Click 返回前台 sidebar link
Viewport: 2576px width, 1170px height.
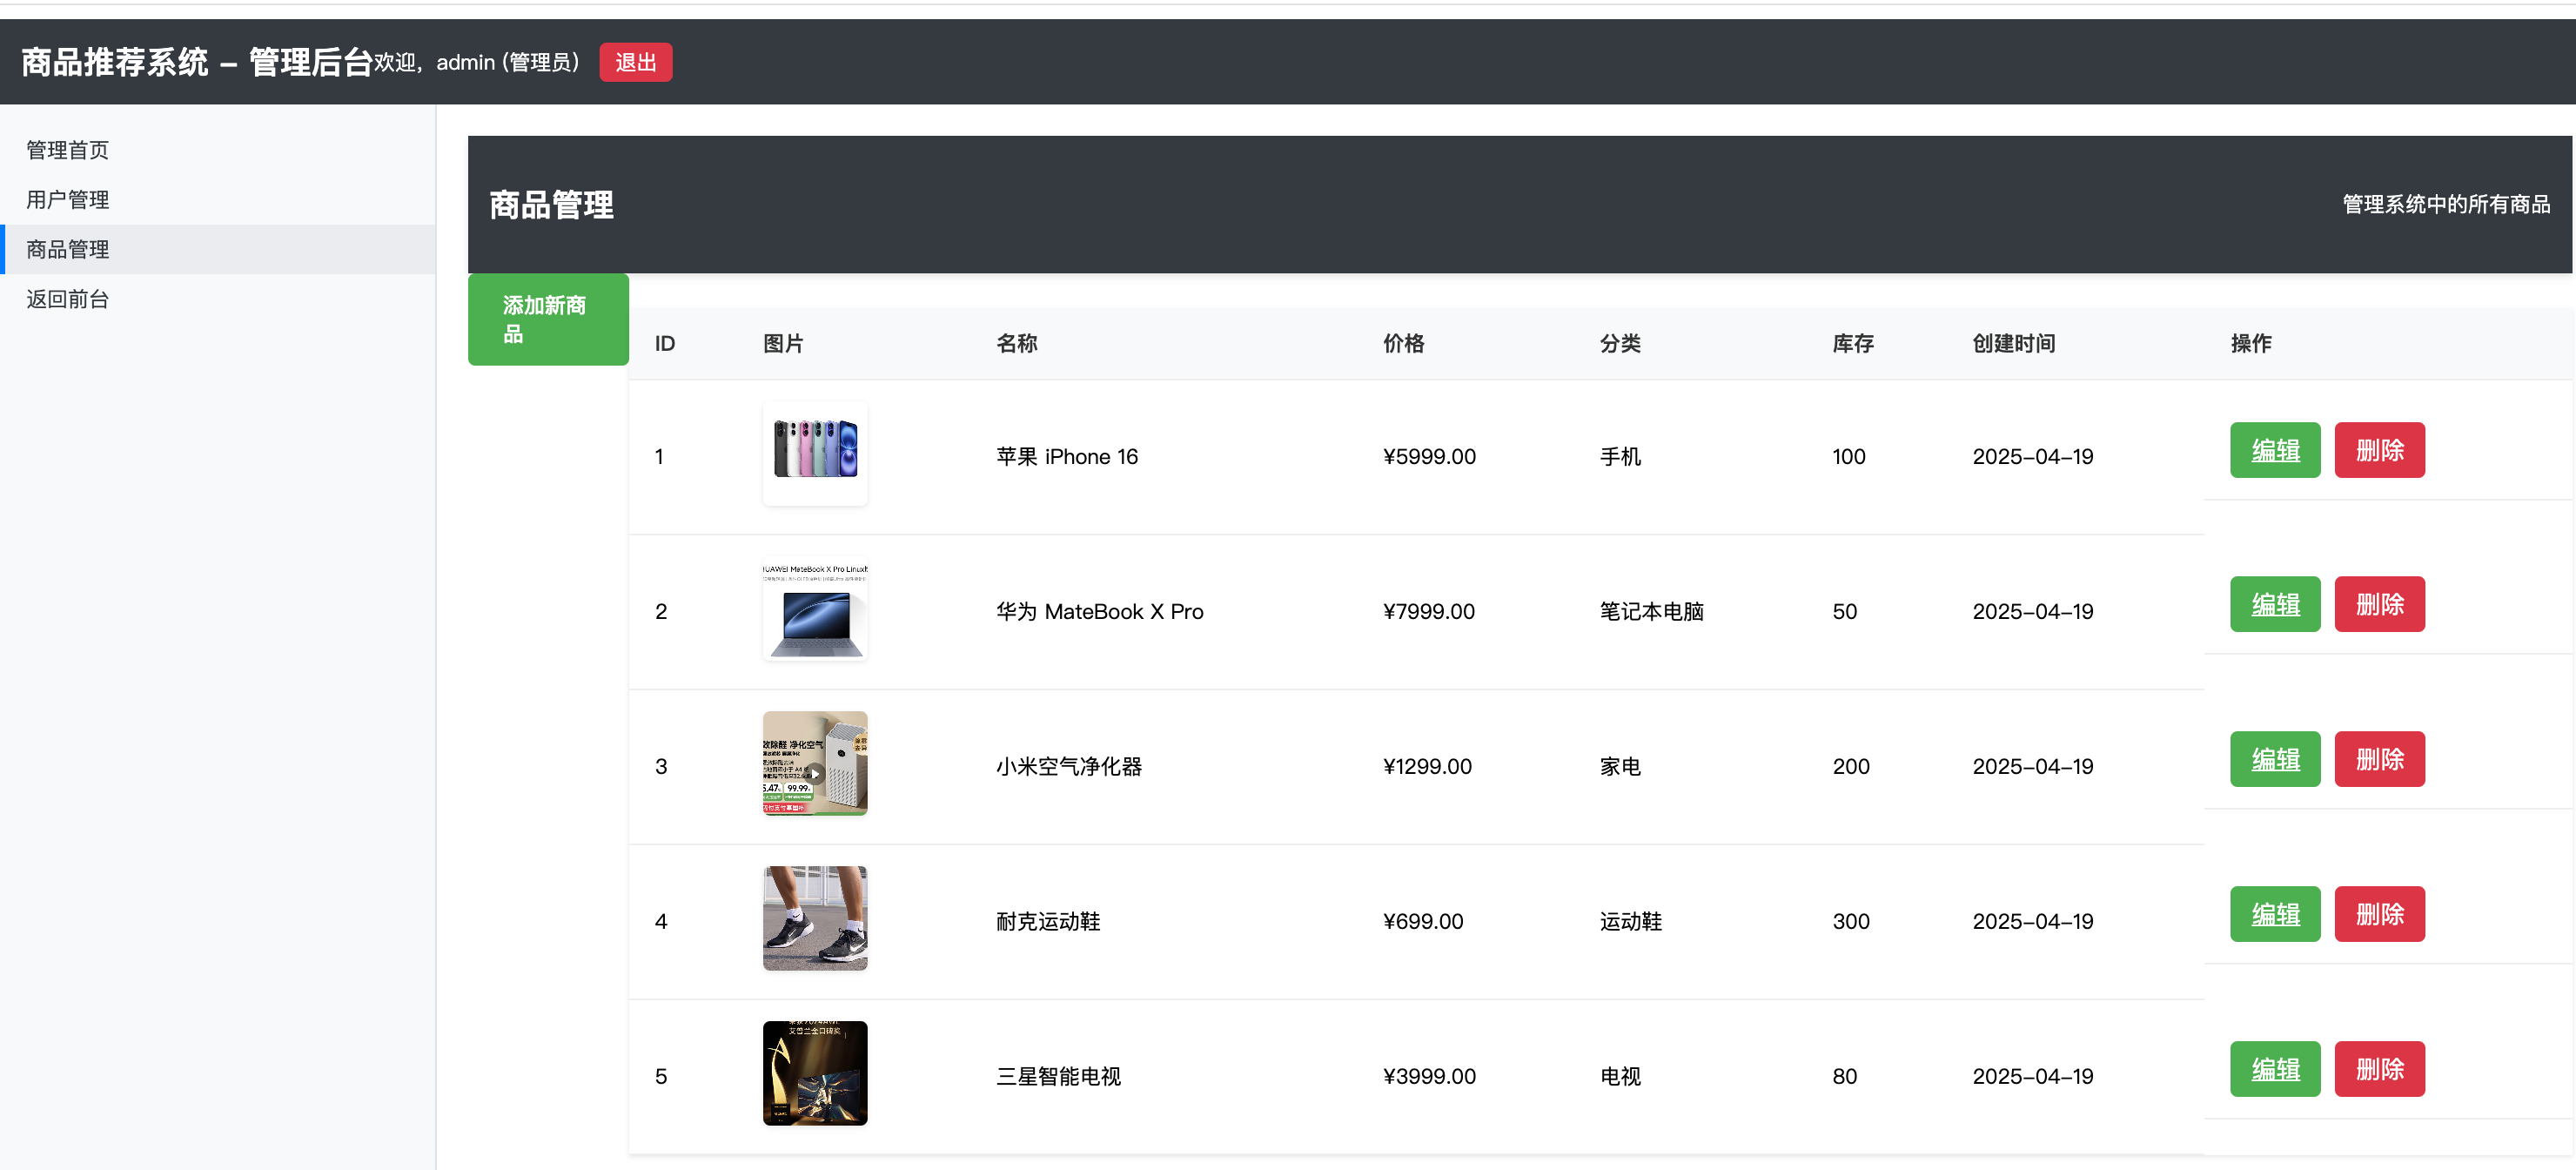pos(67,299)
